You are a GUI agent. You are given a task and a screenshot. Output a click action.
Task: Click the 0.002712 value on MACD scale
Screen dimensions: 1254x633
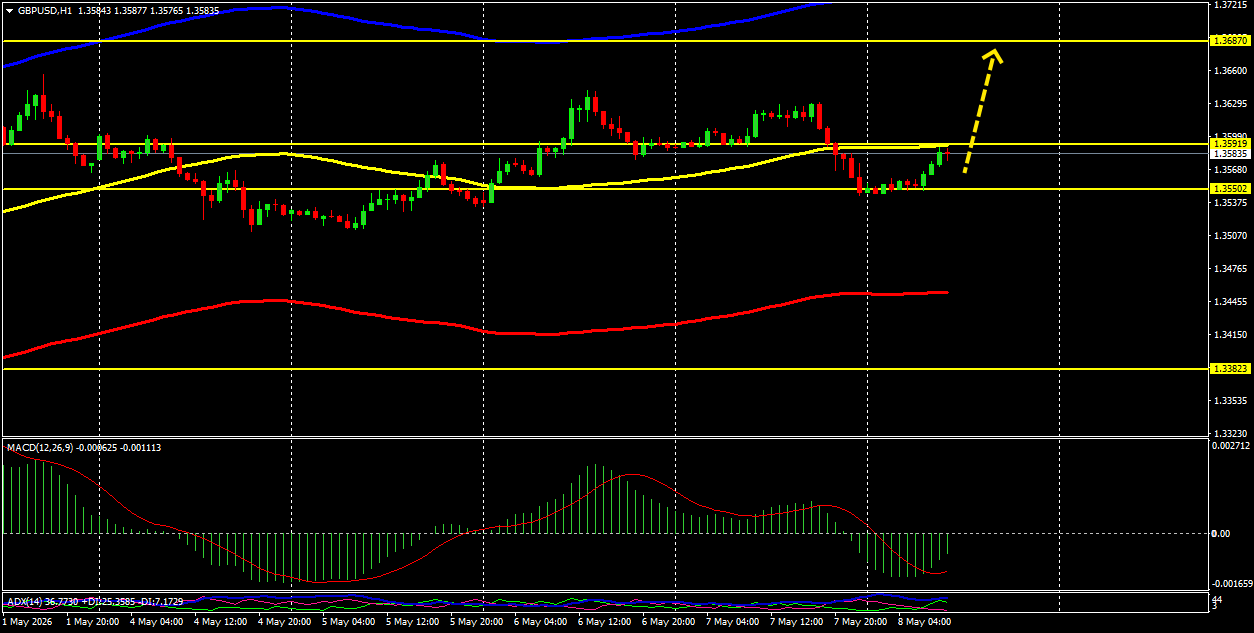click(x=1229, y=445)
